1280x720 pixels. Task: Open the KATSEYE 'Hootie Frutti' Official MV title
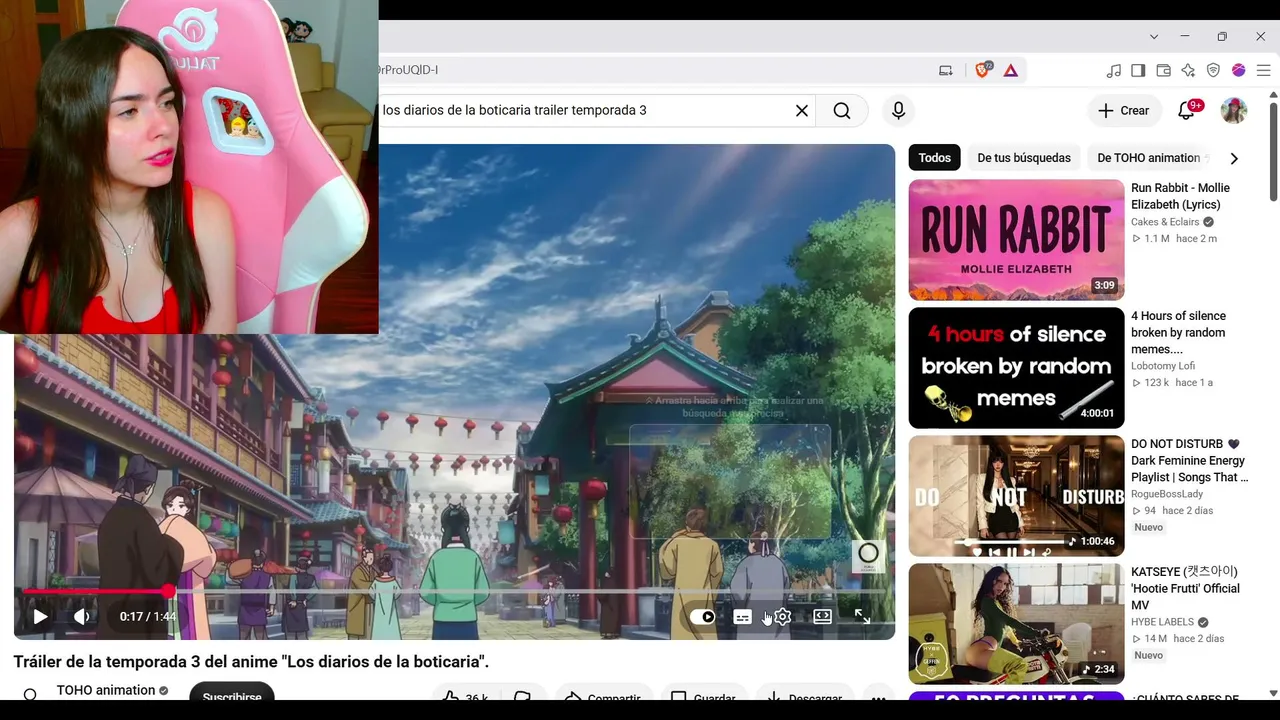tap(1185, 589)
